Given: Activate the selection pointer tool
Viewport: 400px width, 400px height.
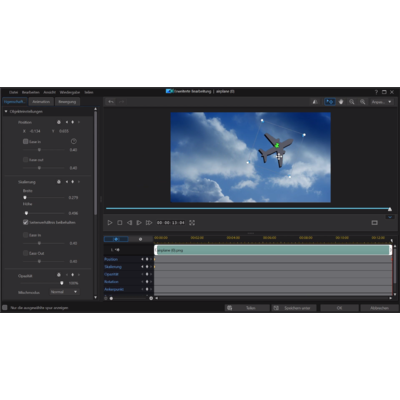Looking at the screenshot, I should tap(330, 102).
